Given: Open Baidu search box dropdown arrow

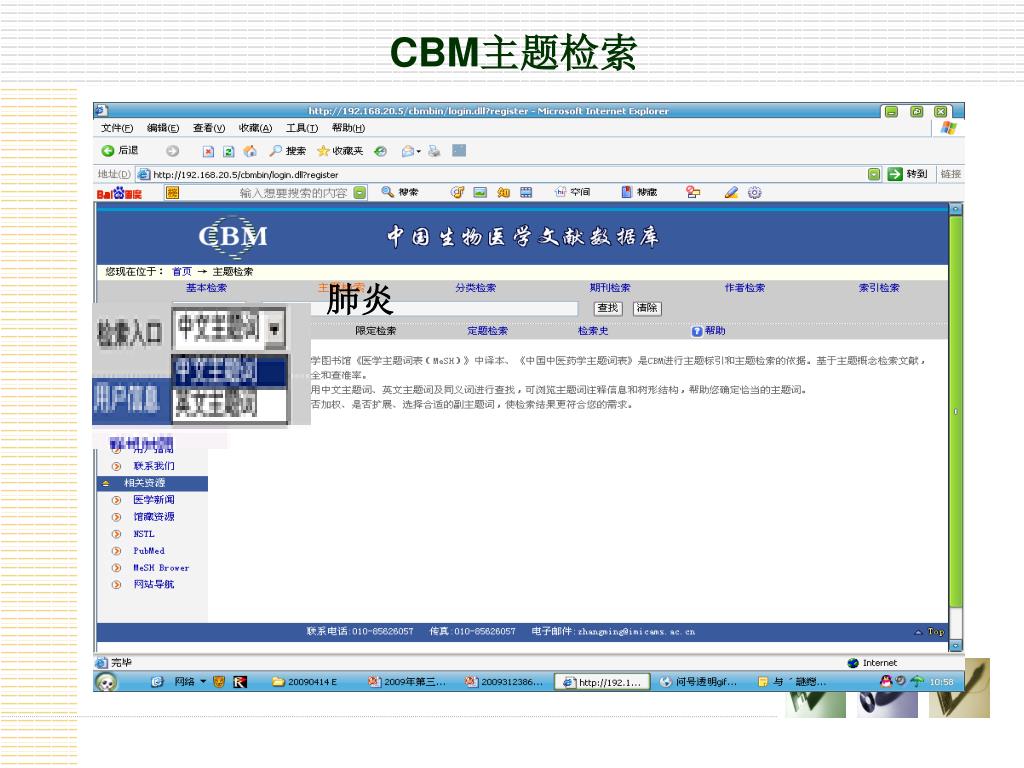Looking at the screenshot, I should point(360,192).
